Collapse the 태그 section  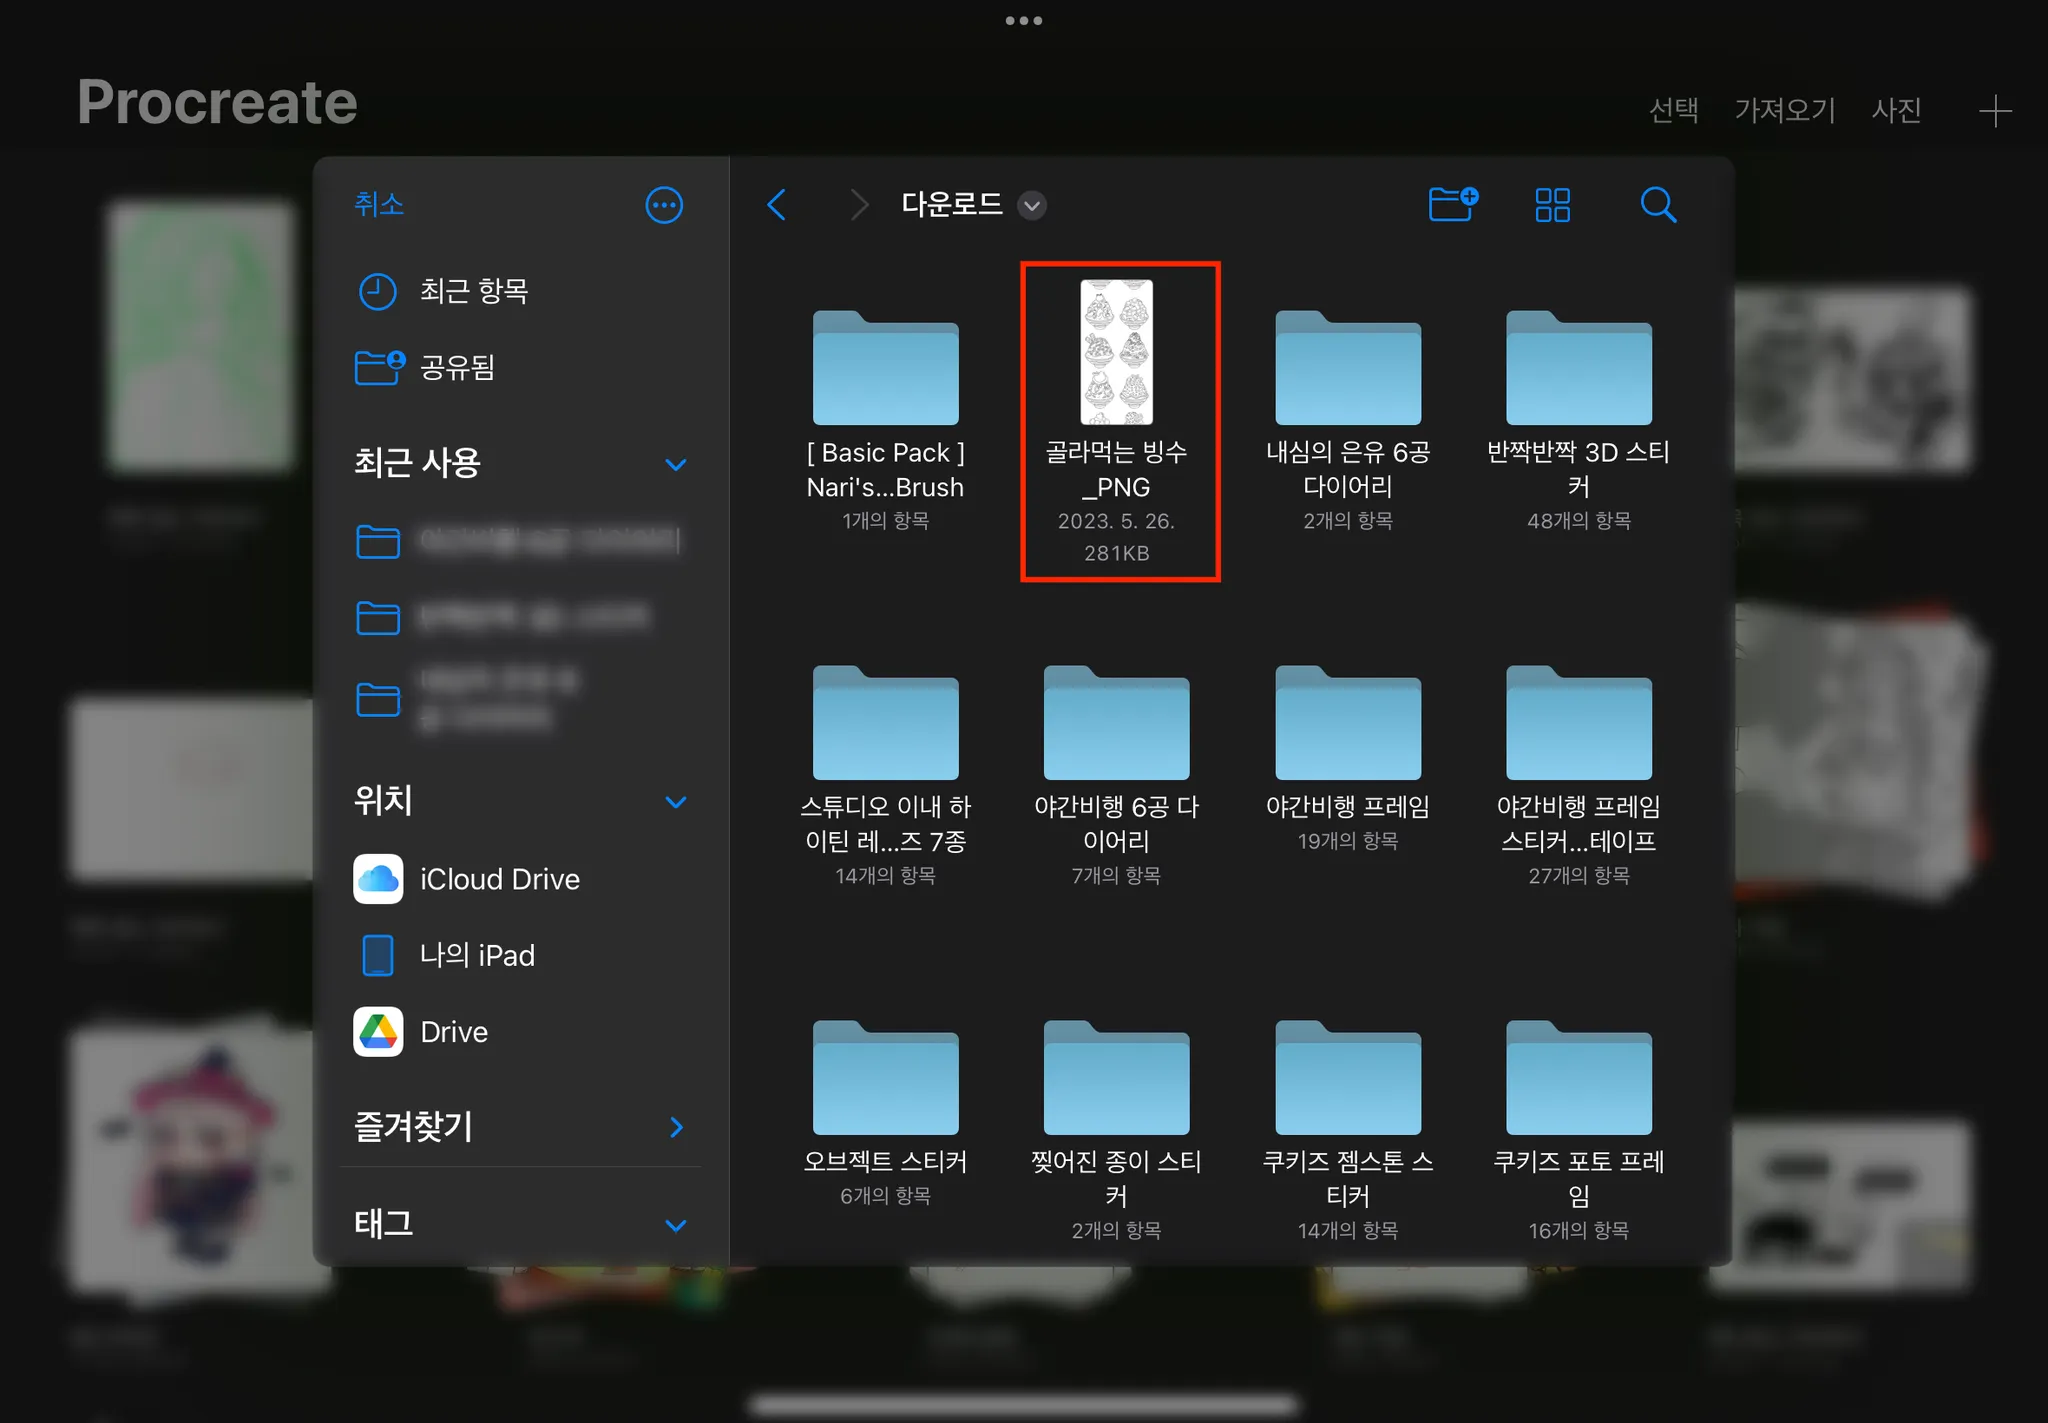pyautogui.click(x=676, y=1225)
